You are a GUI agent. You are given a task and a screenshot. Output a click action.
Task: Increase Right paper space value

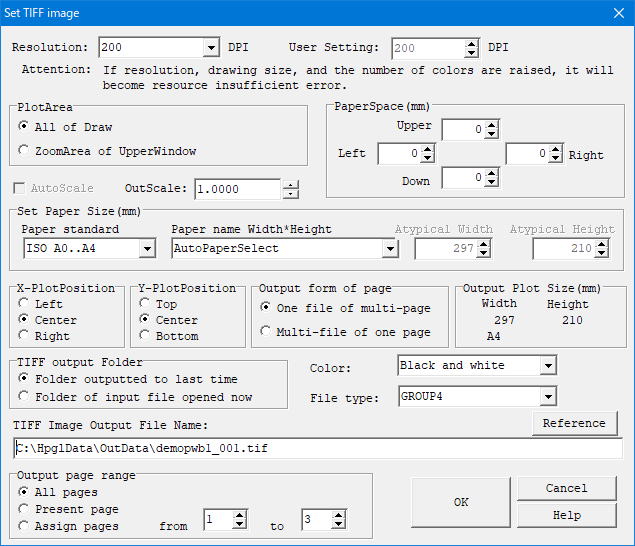click(556, 149)
